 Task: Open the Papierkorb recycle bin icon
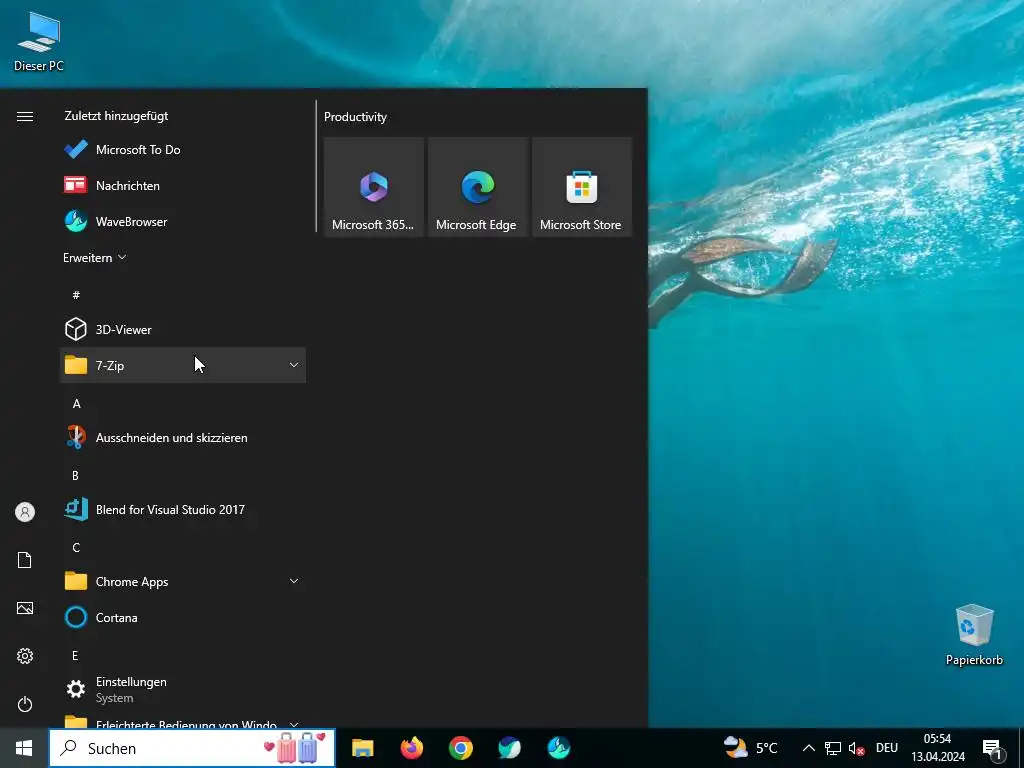tap(974, 635)
